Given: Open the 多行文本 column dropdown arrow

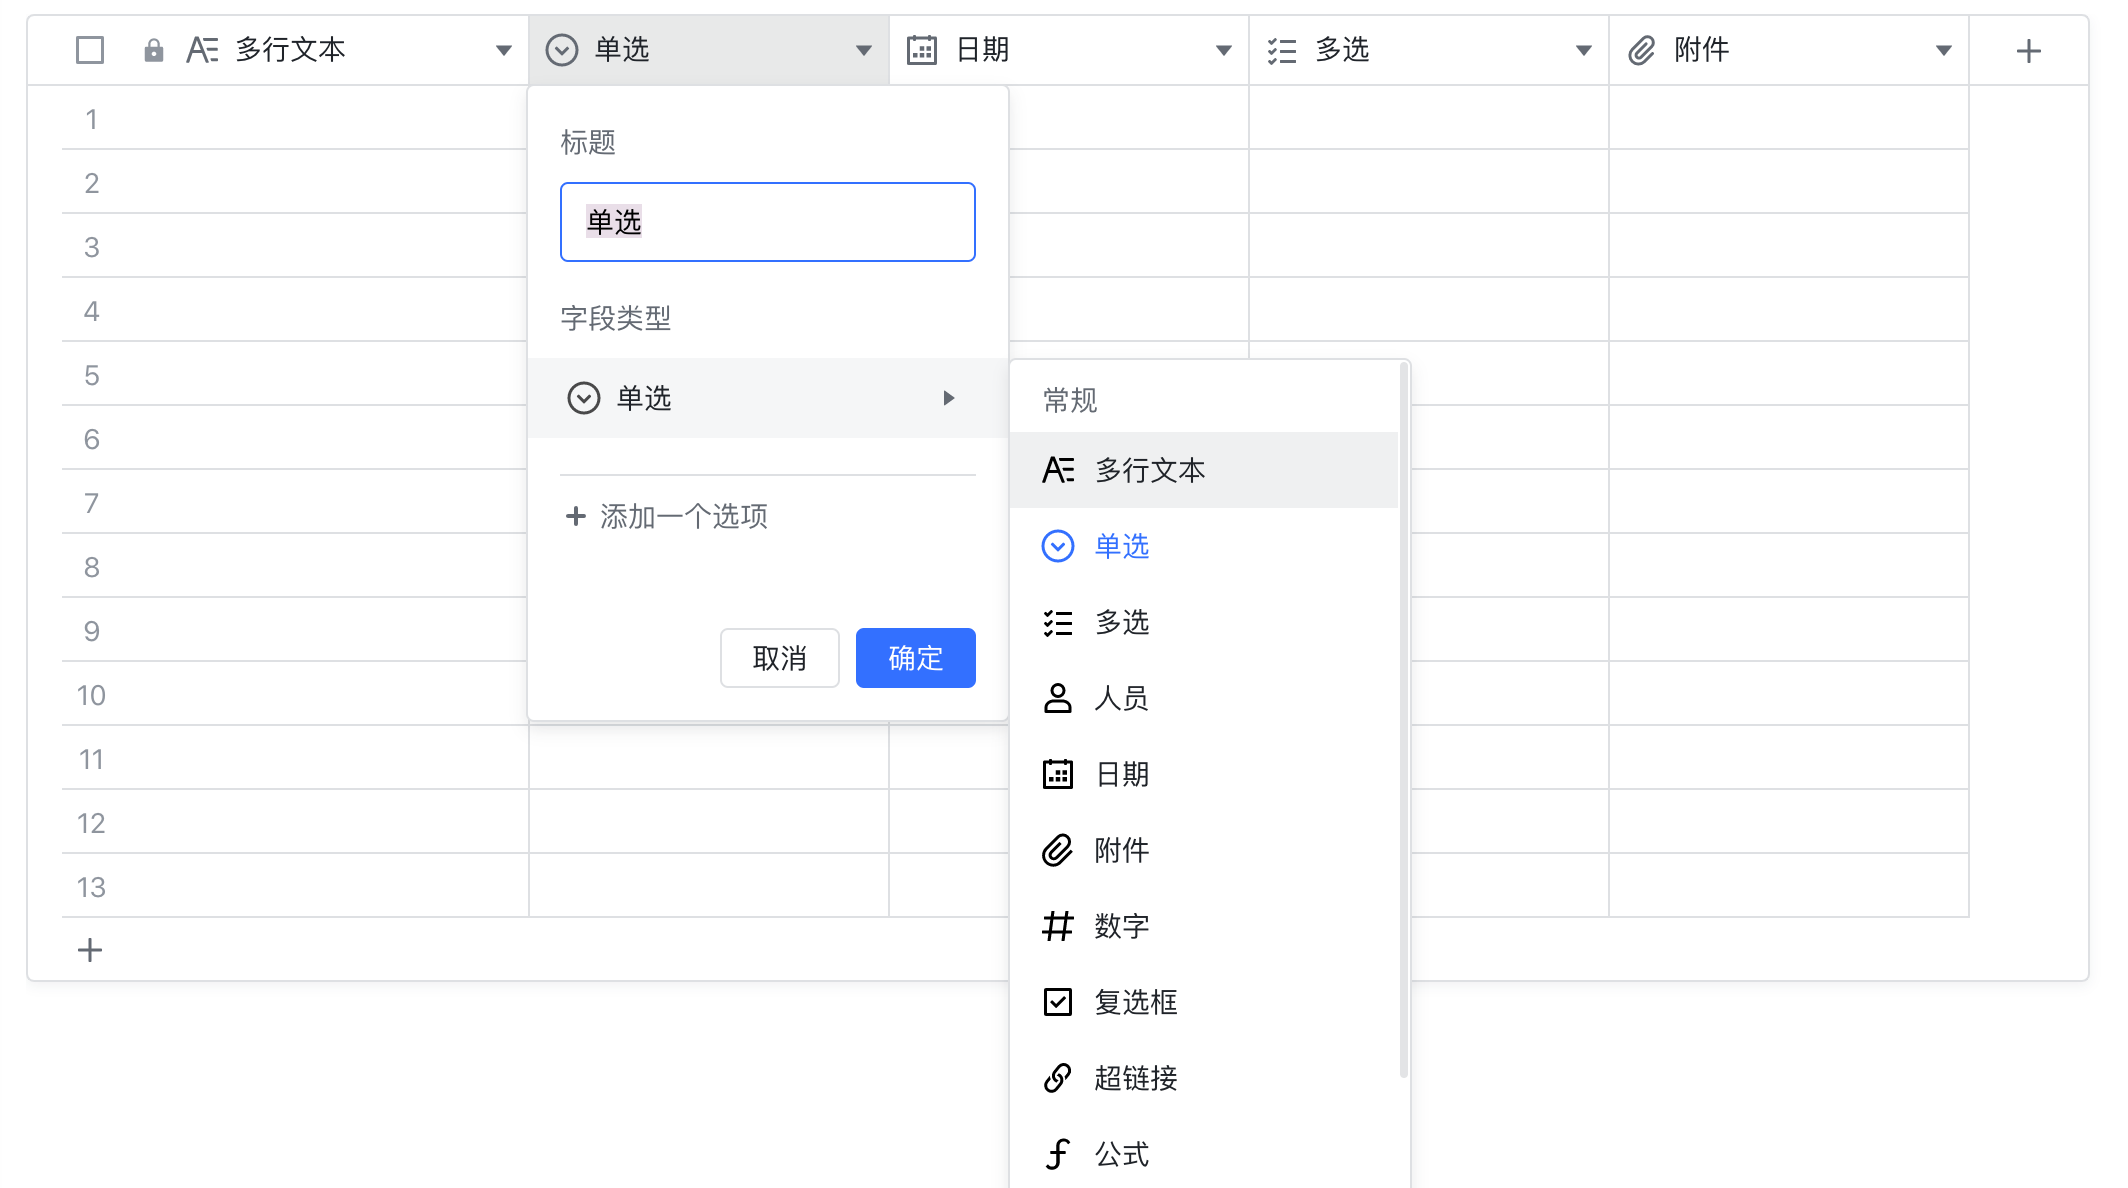Looking at the screenshot, I should [503, 50].
